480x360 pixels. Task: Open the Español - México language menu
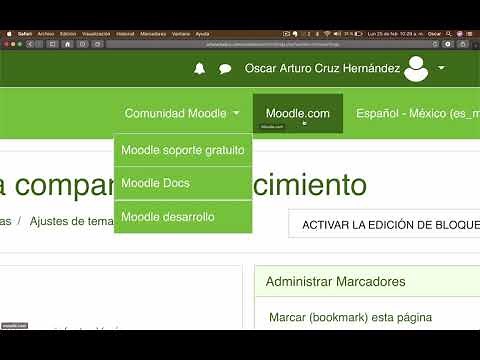point(418,113)
